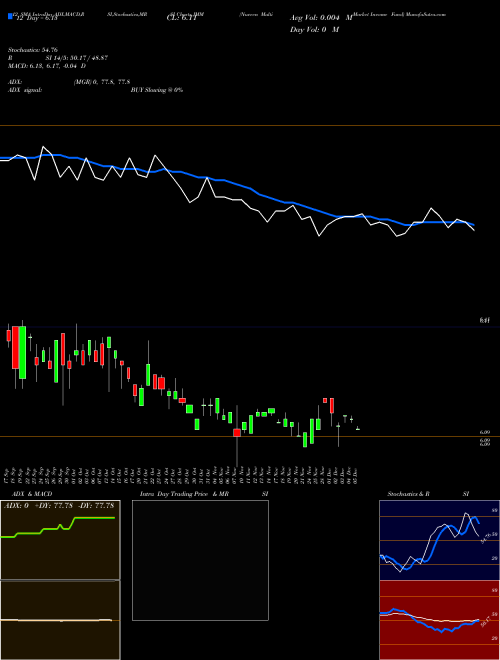
Task: Click the 'Day Vol: 0 M' text
Action: 314,30
